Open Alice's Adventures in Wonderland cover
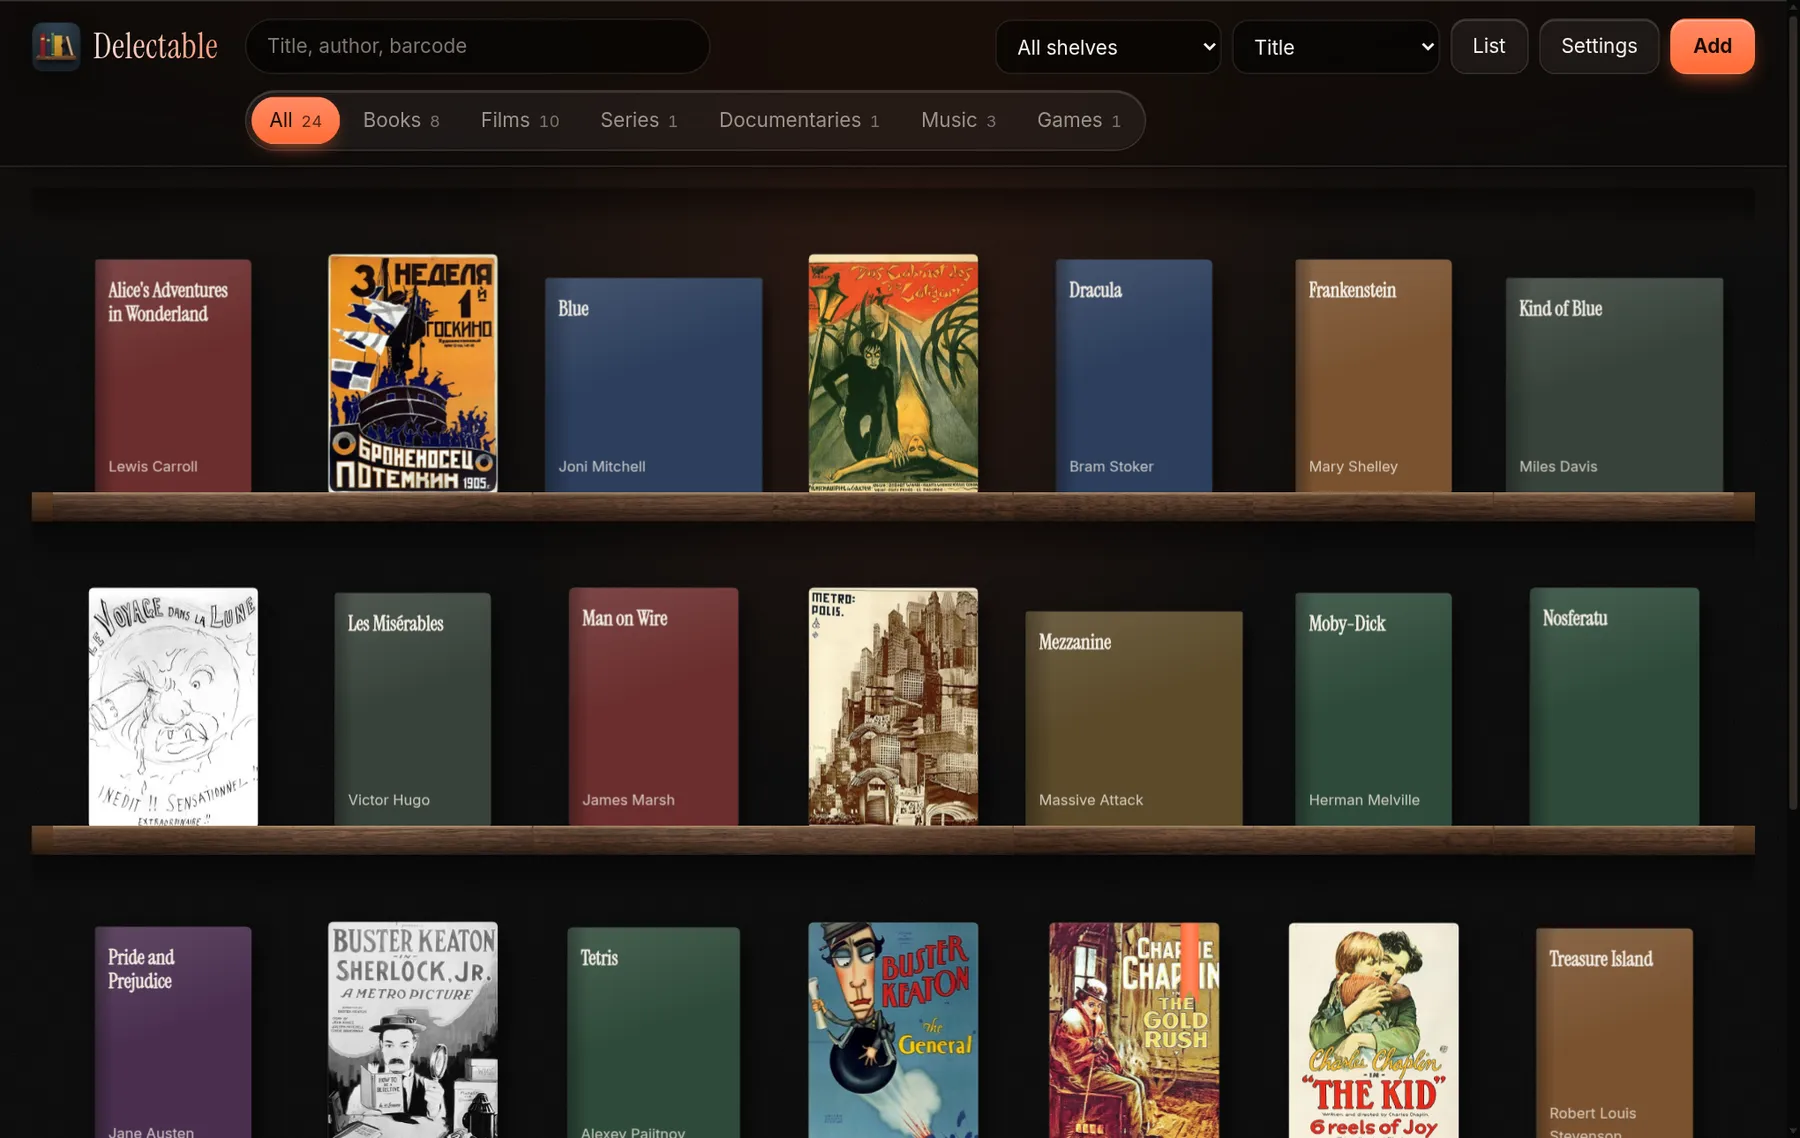Screen dimensions: 1800x1138 (173, 376)
